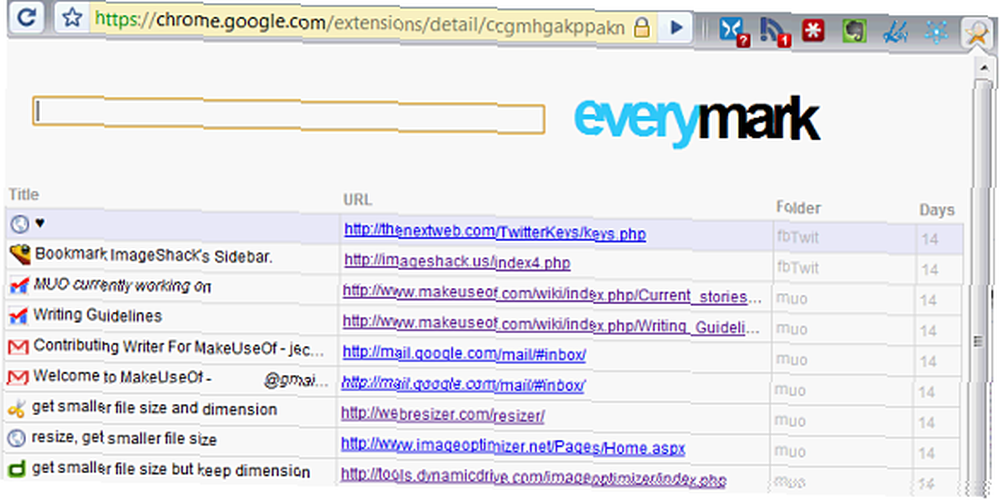The height and width of the screenshot is (500, 1000).
Task: Select 'MUO currently working on' title
Action: pyautogui.click(x=122, y=286)
